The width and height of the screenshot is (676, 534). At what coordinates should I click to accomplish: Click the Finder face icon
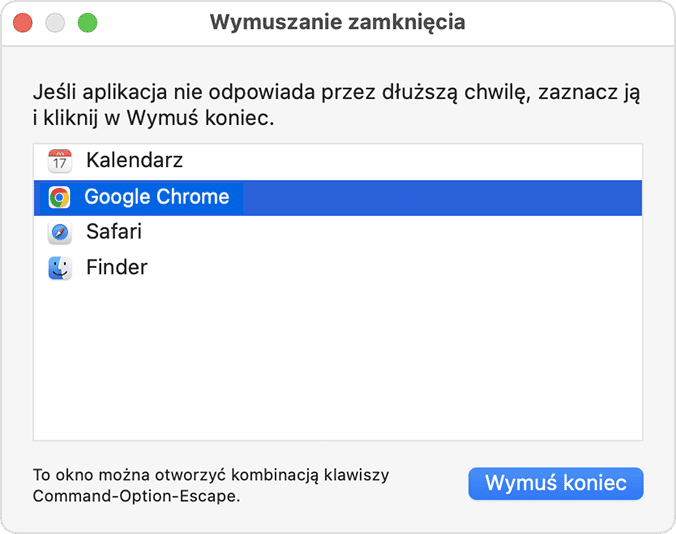59,268
